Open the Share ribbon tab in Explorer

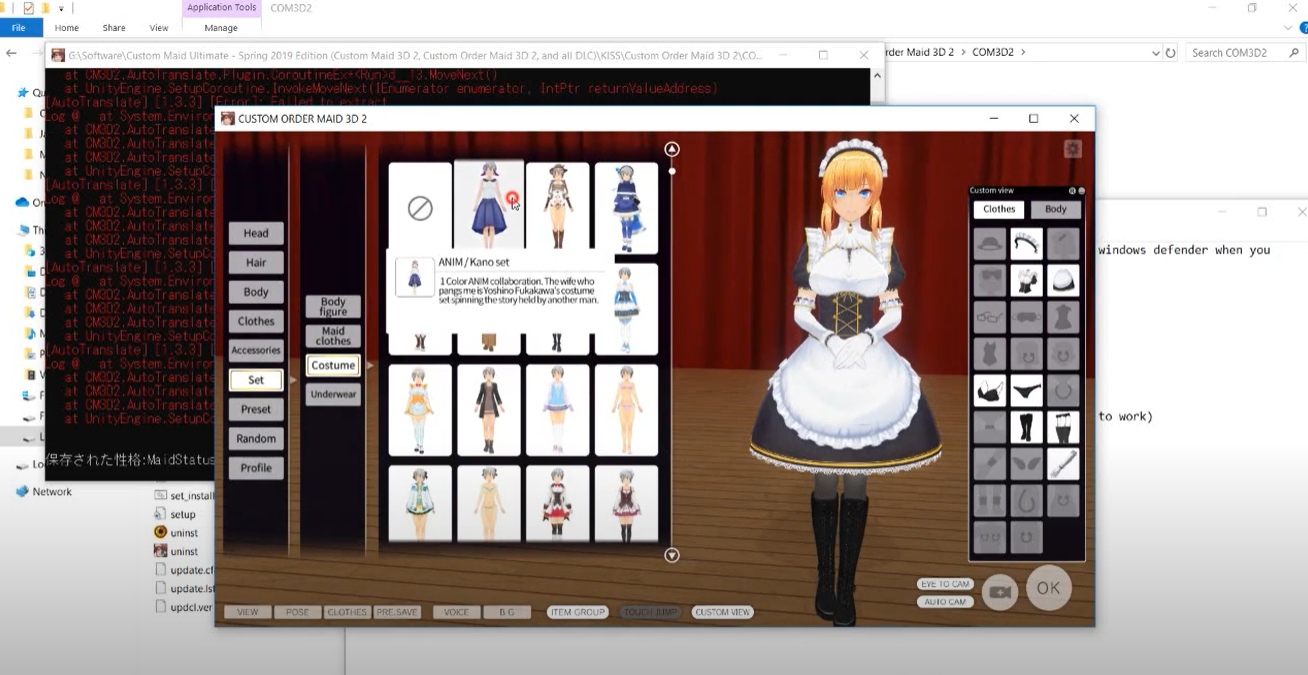click(114, 28)
